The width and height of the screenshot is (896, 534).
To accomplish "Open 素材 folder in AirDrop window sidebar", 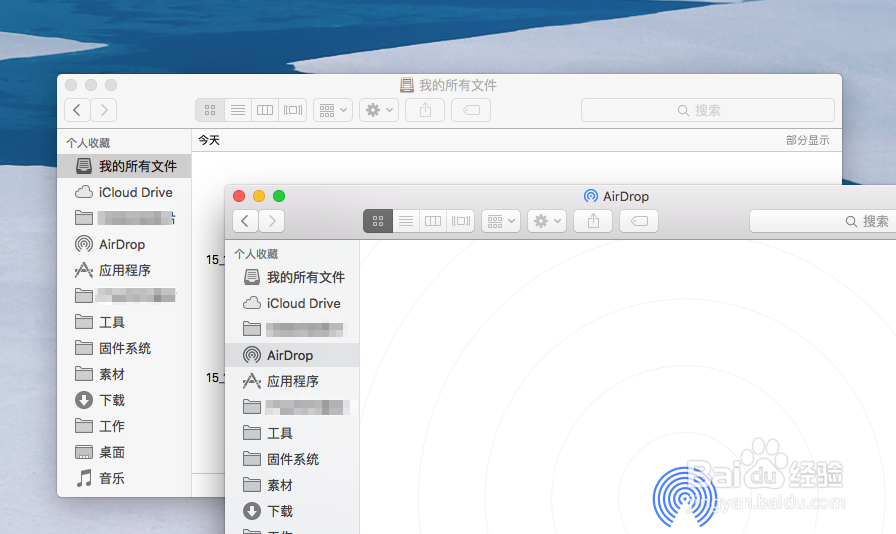I will tap(293, 485).
